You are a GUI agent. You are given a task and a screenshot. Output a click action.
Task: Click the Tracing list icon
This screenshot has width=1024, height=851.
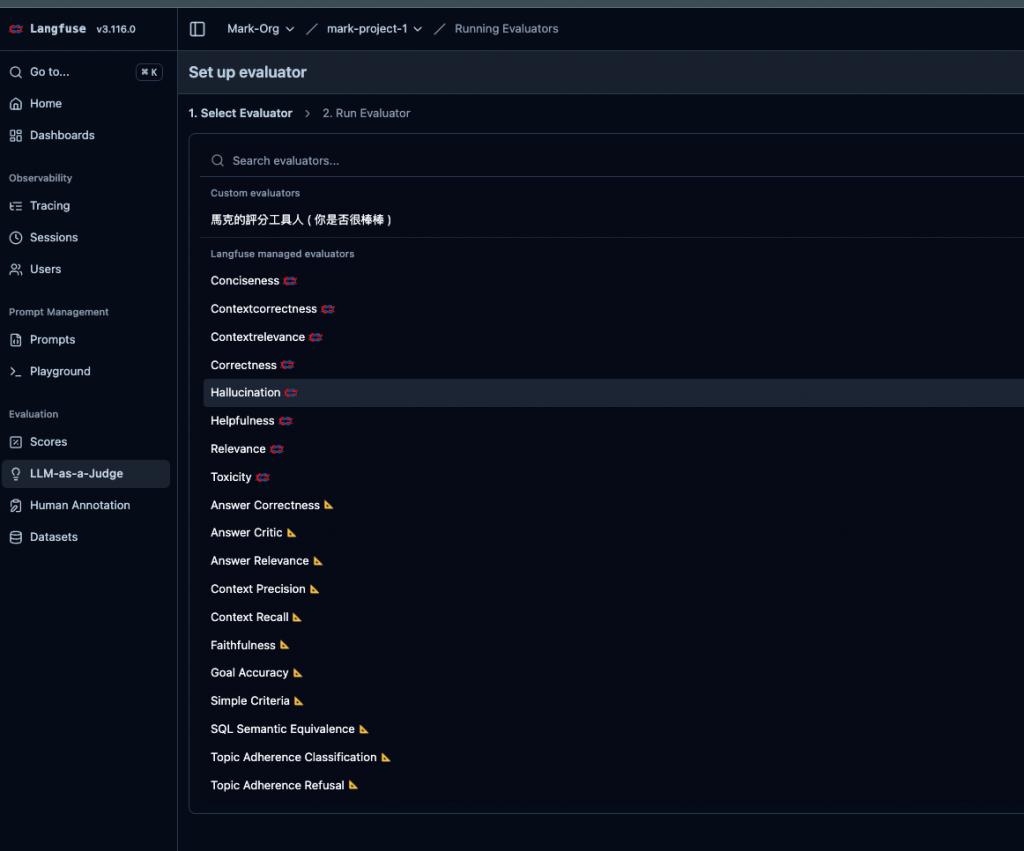16,206
